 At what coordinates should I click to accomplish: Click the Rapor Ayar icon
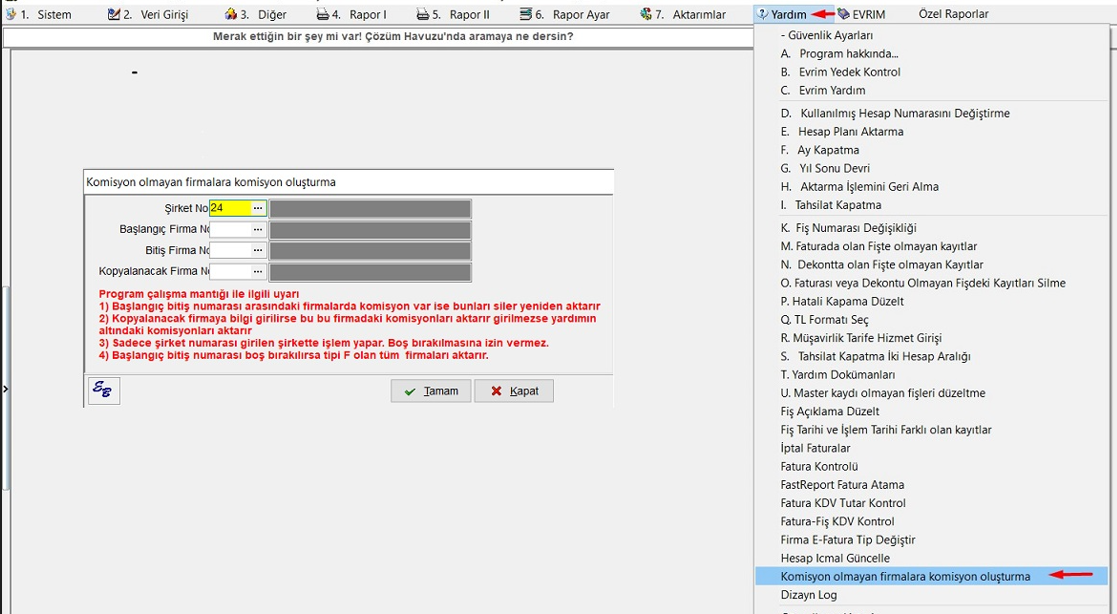tap(526, 14)
